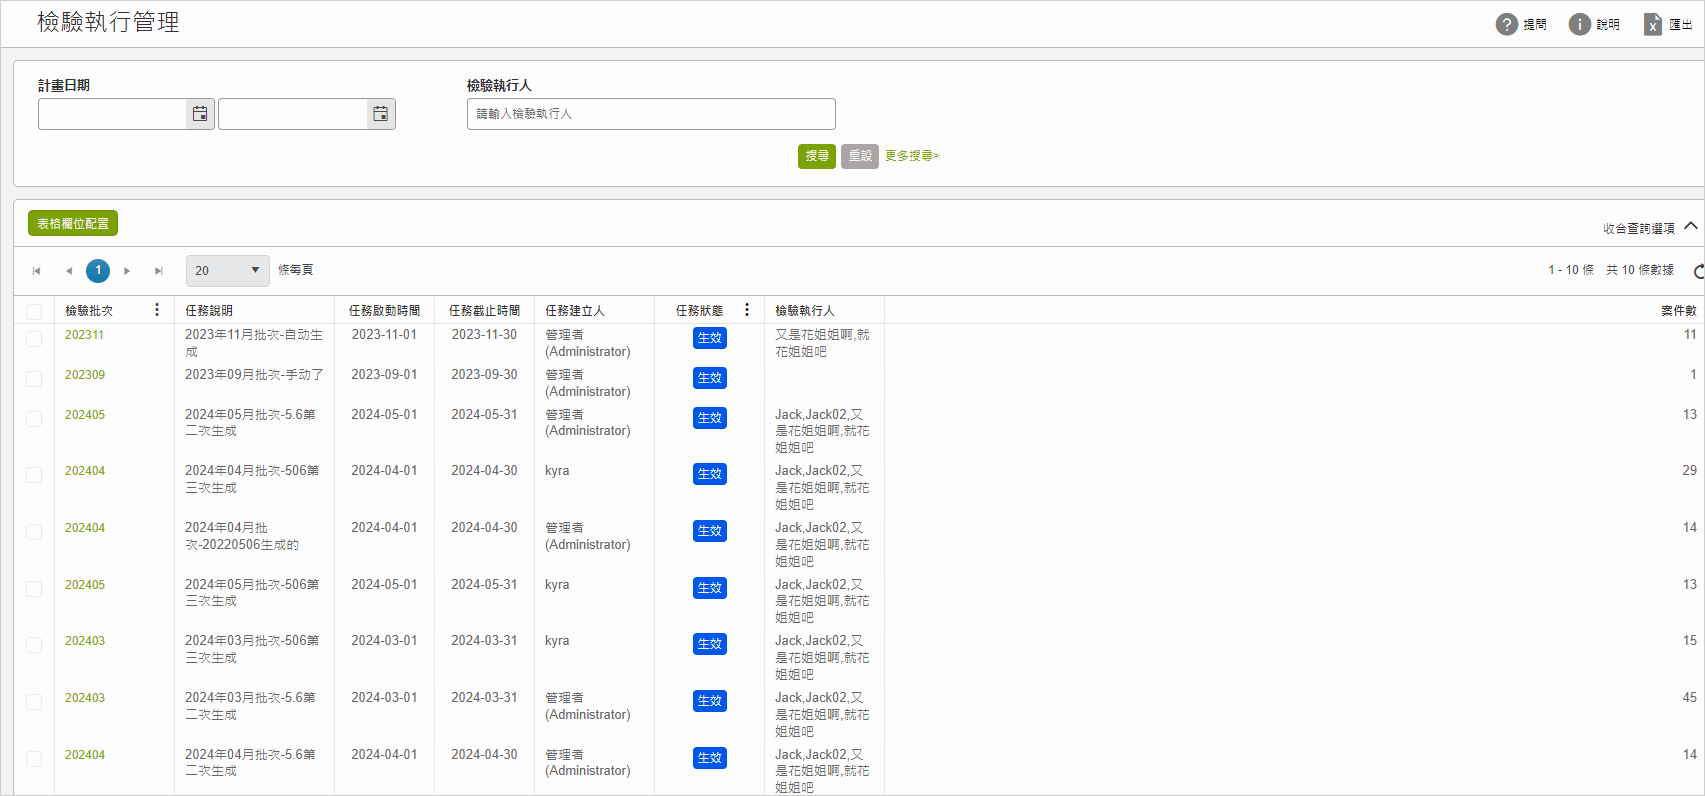Click the green 搜尋 search button
Viewport: 1705px width, 796px height.
(817, 156)
